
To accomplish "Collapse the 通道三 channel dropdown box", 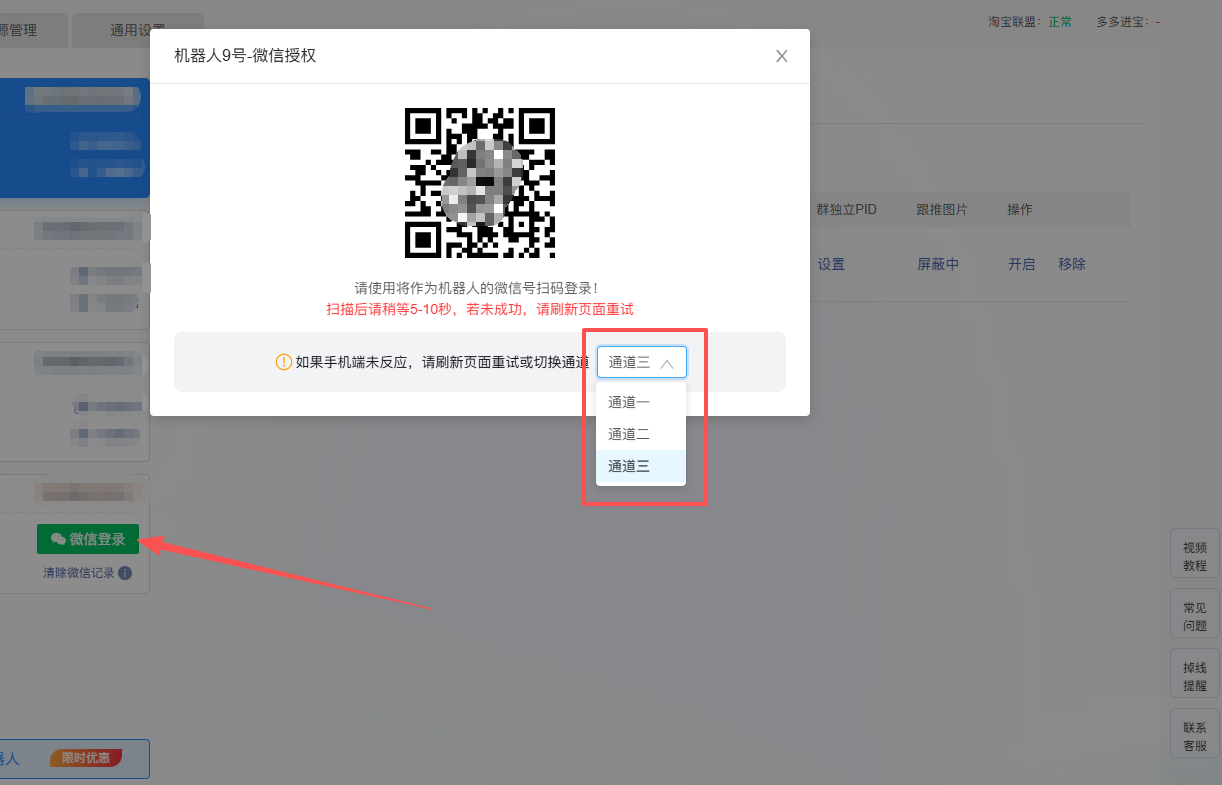I will click(641, 362).
